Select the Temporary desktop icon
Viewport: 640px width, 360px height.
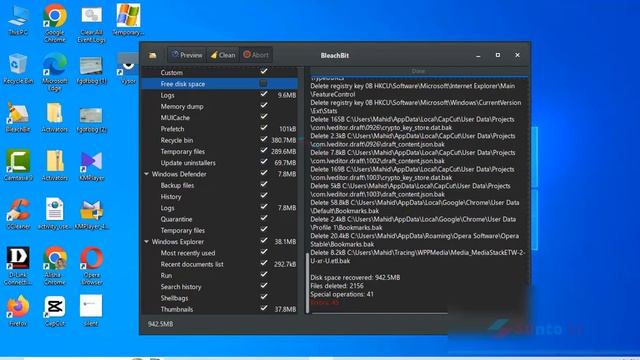coord(128,20)
